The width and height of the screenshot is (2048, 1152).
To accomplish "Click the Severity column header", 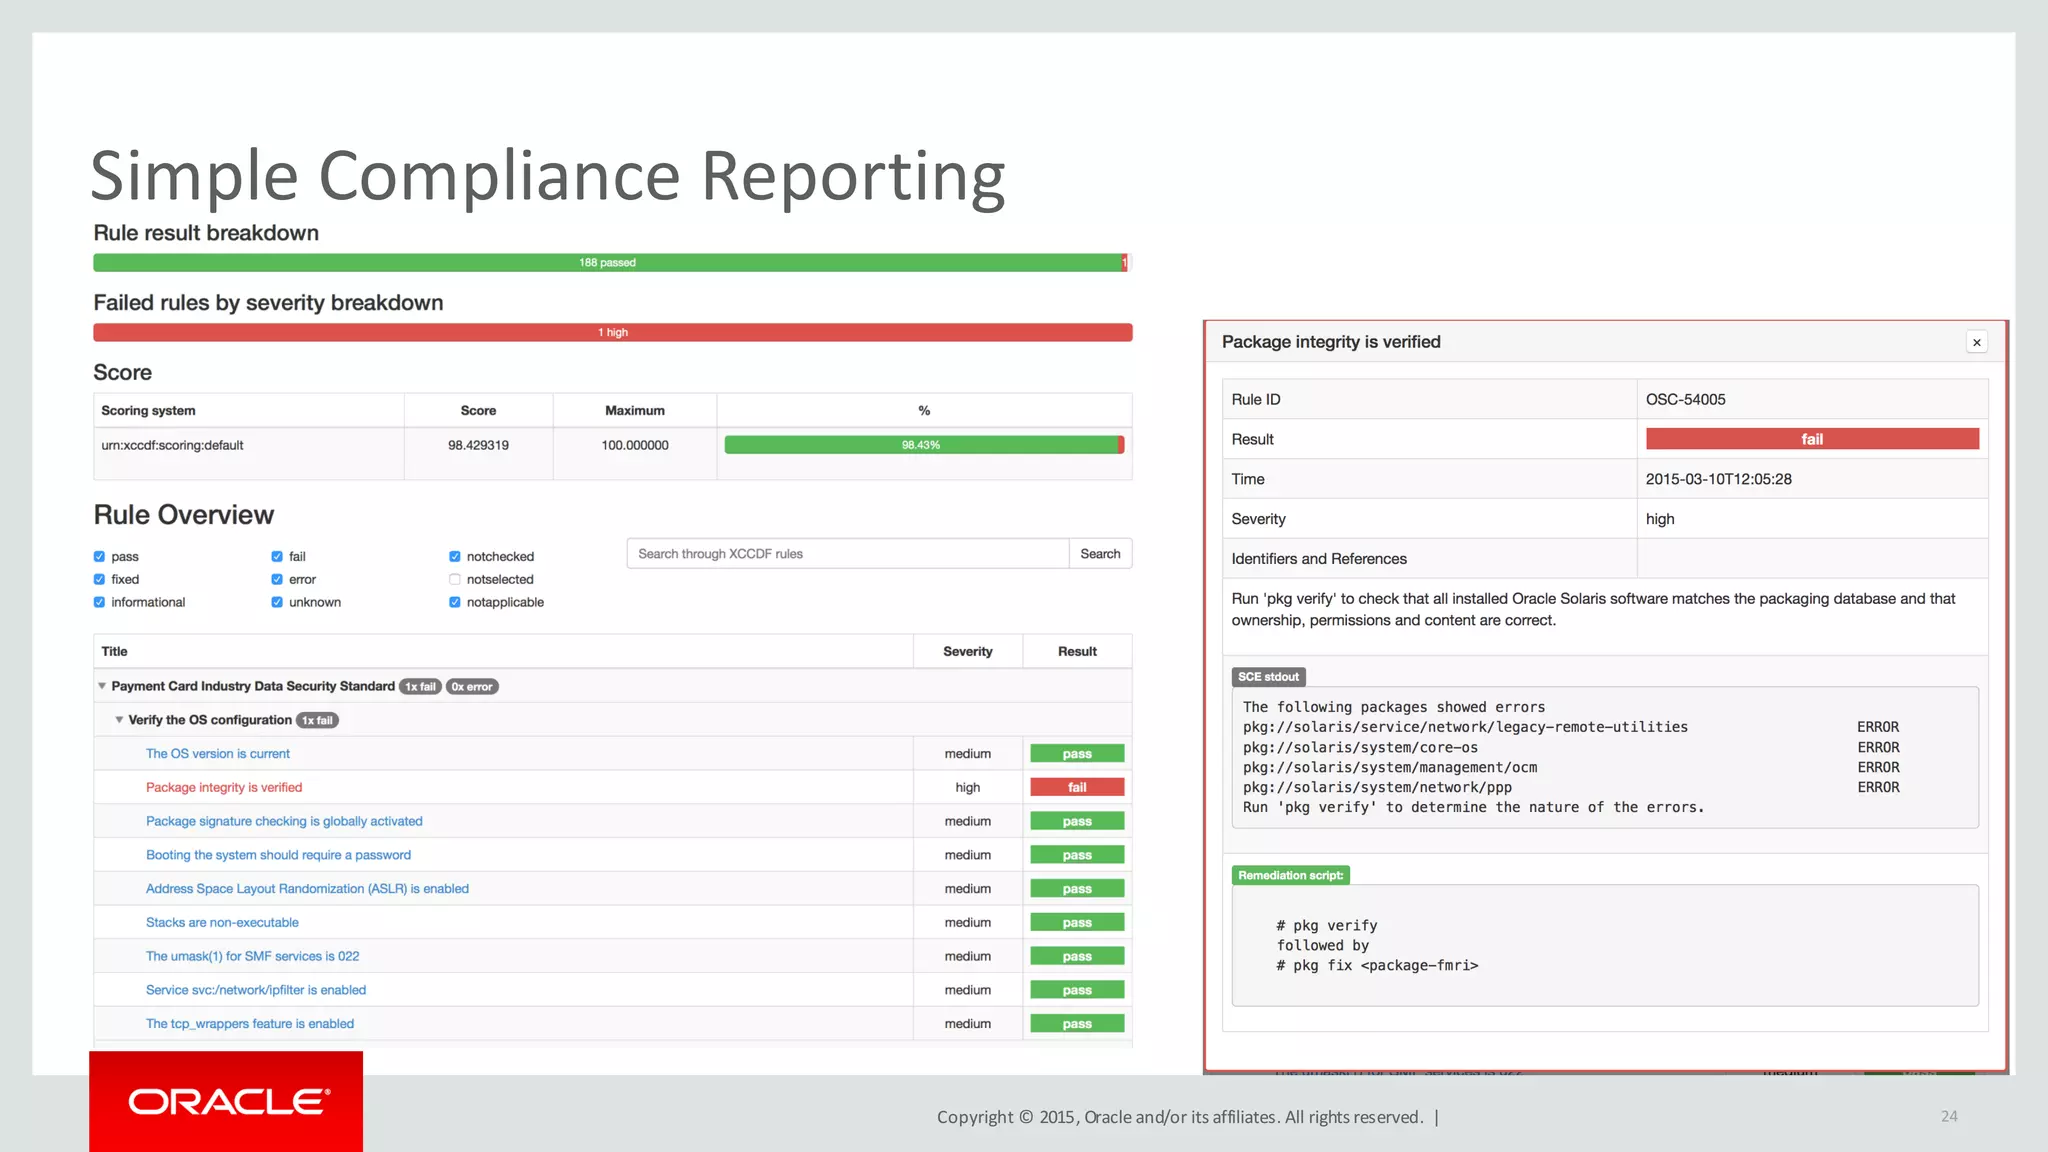I will pos(968,651).
